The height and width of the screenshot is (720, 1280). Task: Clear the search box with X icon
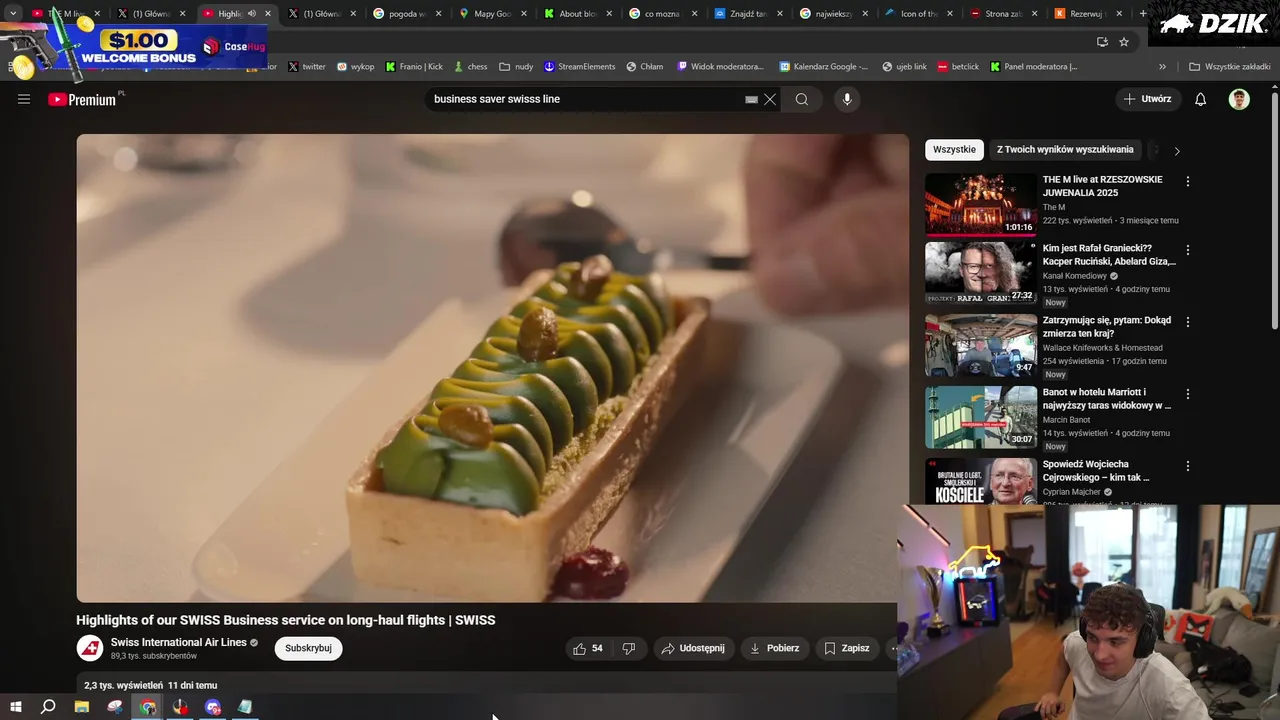click(770, 99)
